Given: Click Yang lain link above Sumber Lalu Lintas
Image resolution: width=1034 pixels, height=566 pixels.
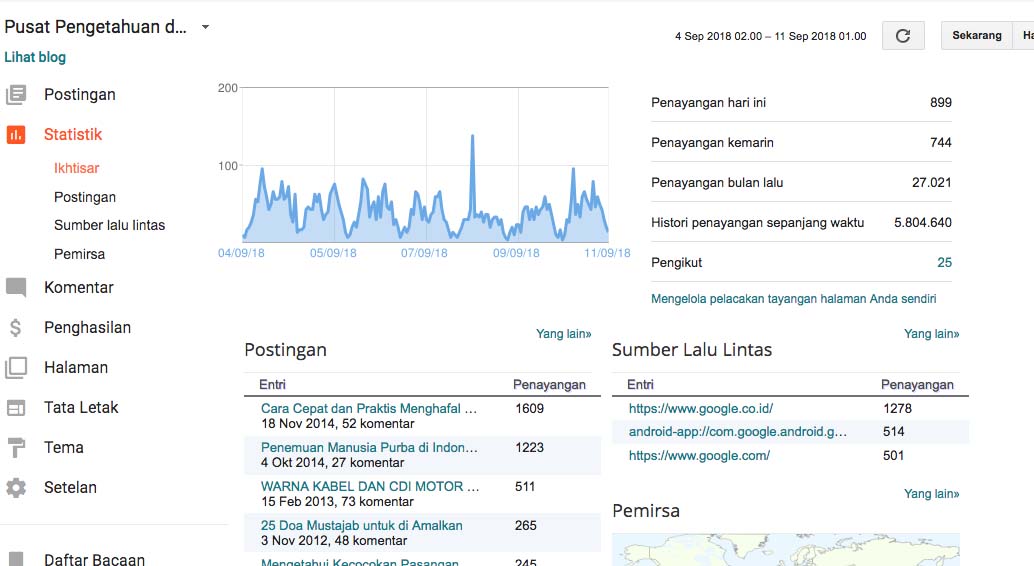Looking at the screenshot, I should [932, 334].
